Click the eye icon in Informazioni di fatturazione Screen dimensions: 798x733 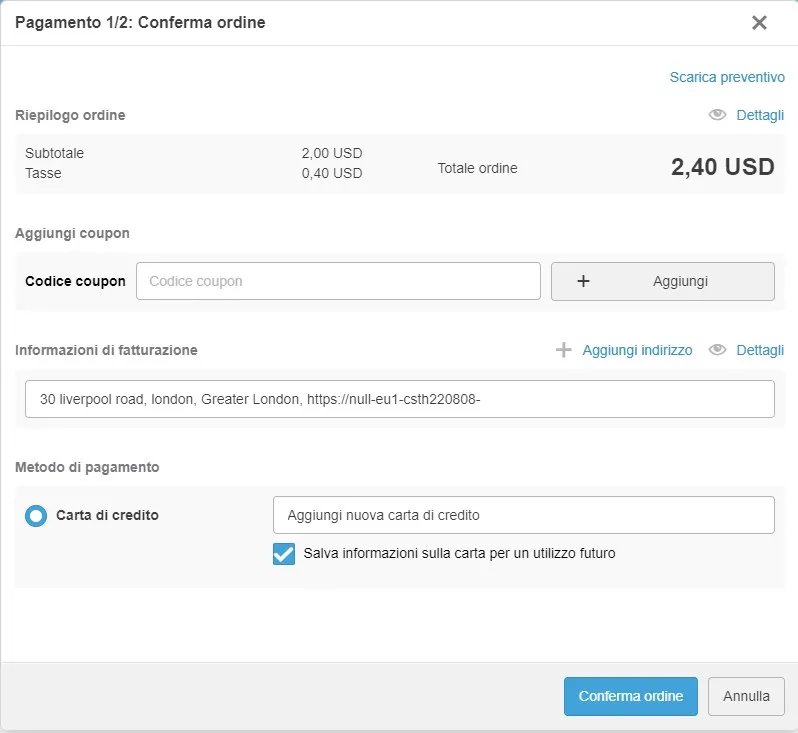[x=717, y=350]
